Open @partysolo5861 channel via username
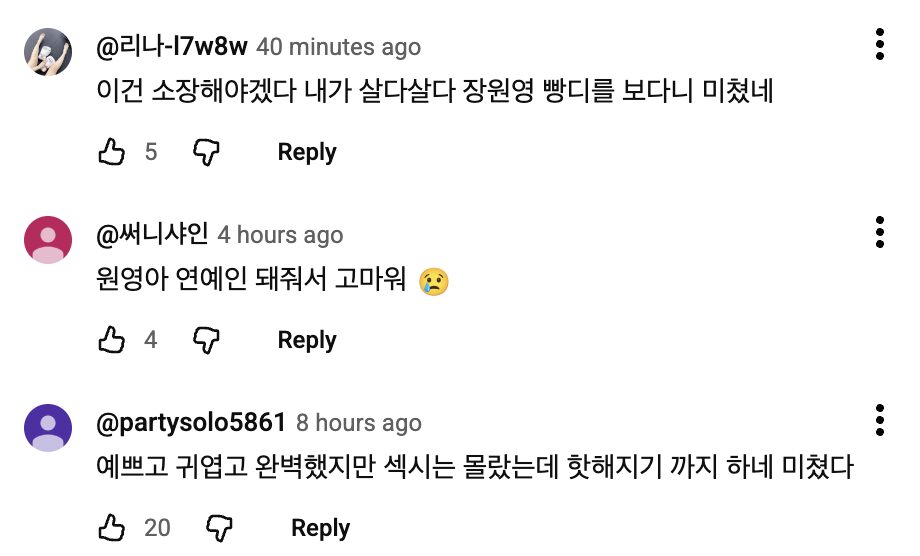This screenshot has width=920, height=556. point(191,422)
